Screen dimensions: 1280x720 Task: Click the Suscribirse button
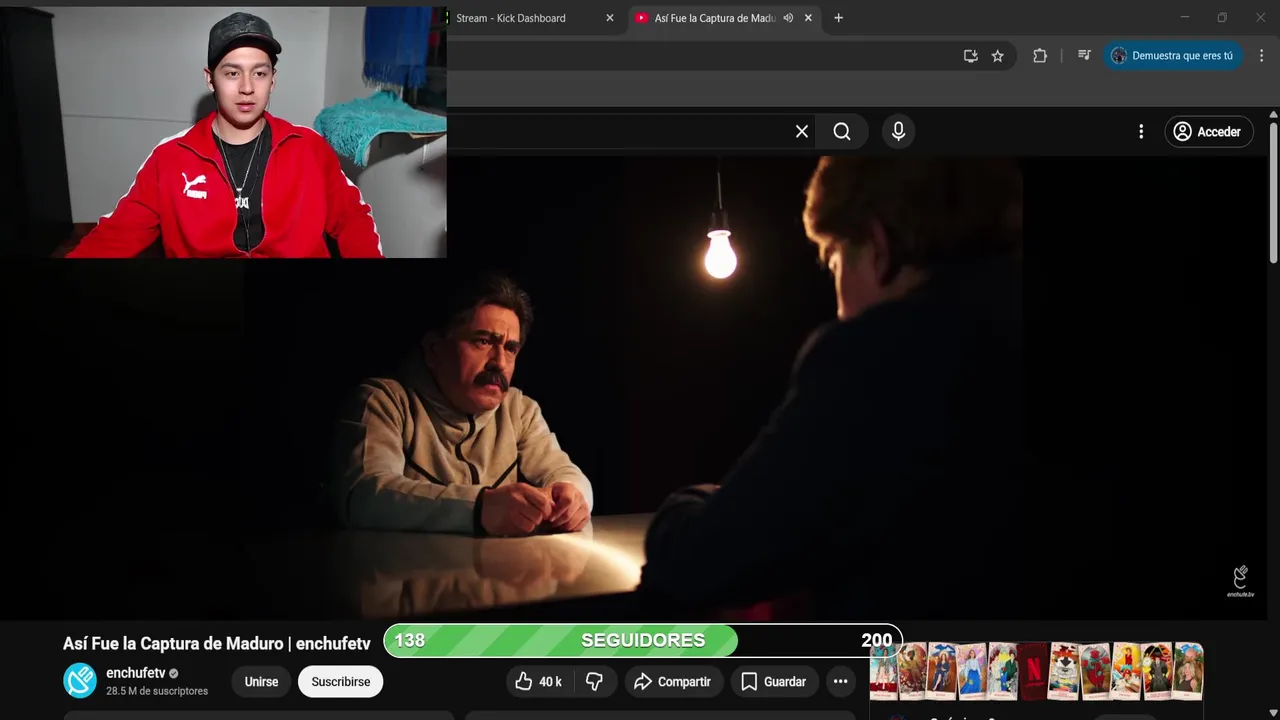pyautogui.click(x=340, y=682)
